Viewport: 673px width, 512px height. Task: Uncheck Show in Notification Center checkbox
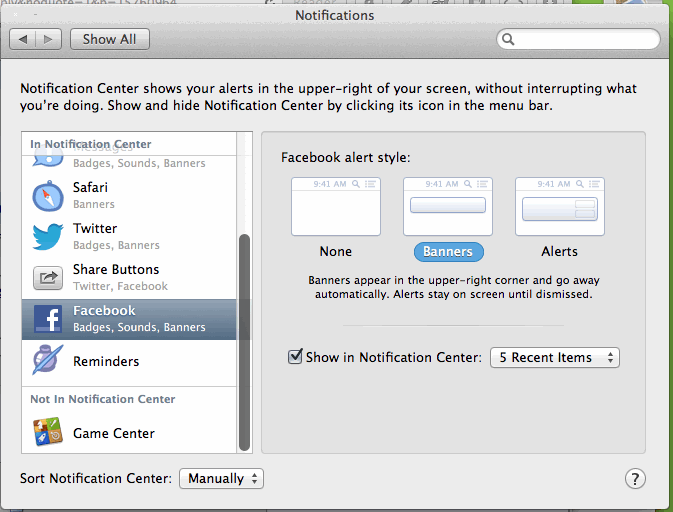[295, 356]
